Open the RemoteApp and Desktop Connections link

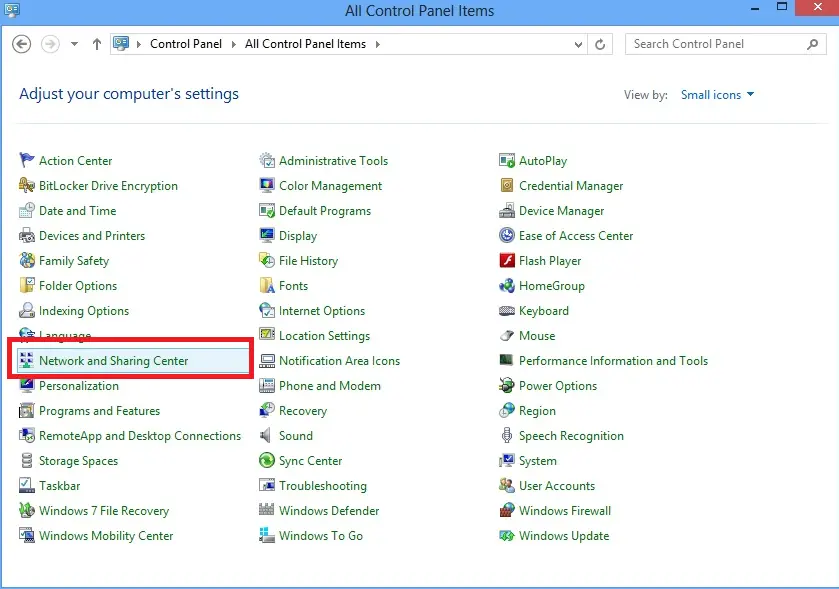point(140,436)
